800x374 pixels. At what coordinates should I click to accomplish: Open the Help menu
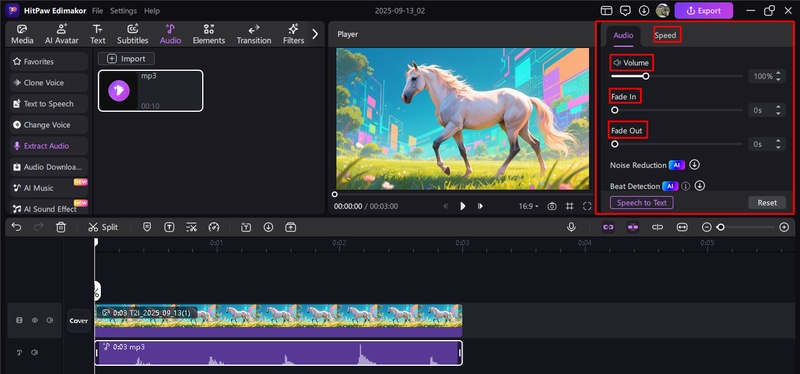(152, 11)
